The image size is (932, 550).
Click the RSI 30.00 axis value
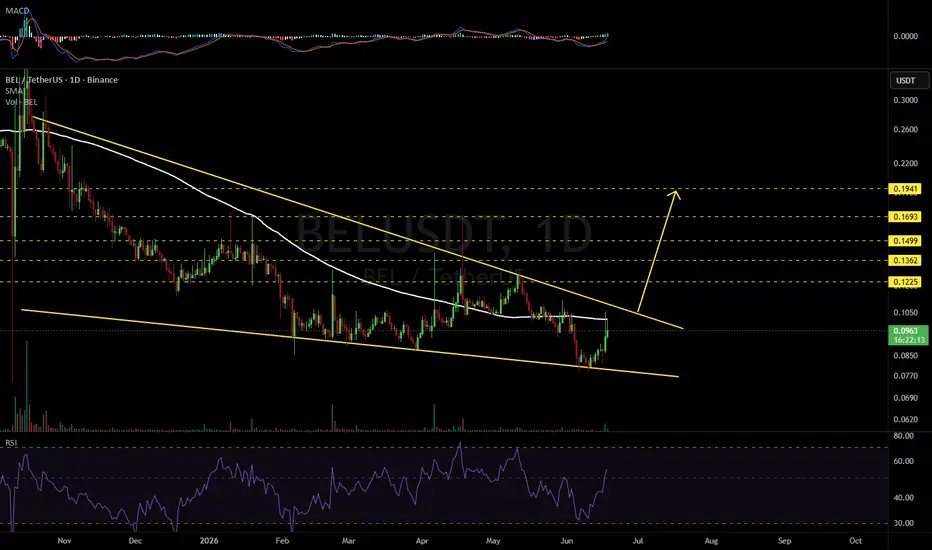[x=903, y=523]
